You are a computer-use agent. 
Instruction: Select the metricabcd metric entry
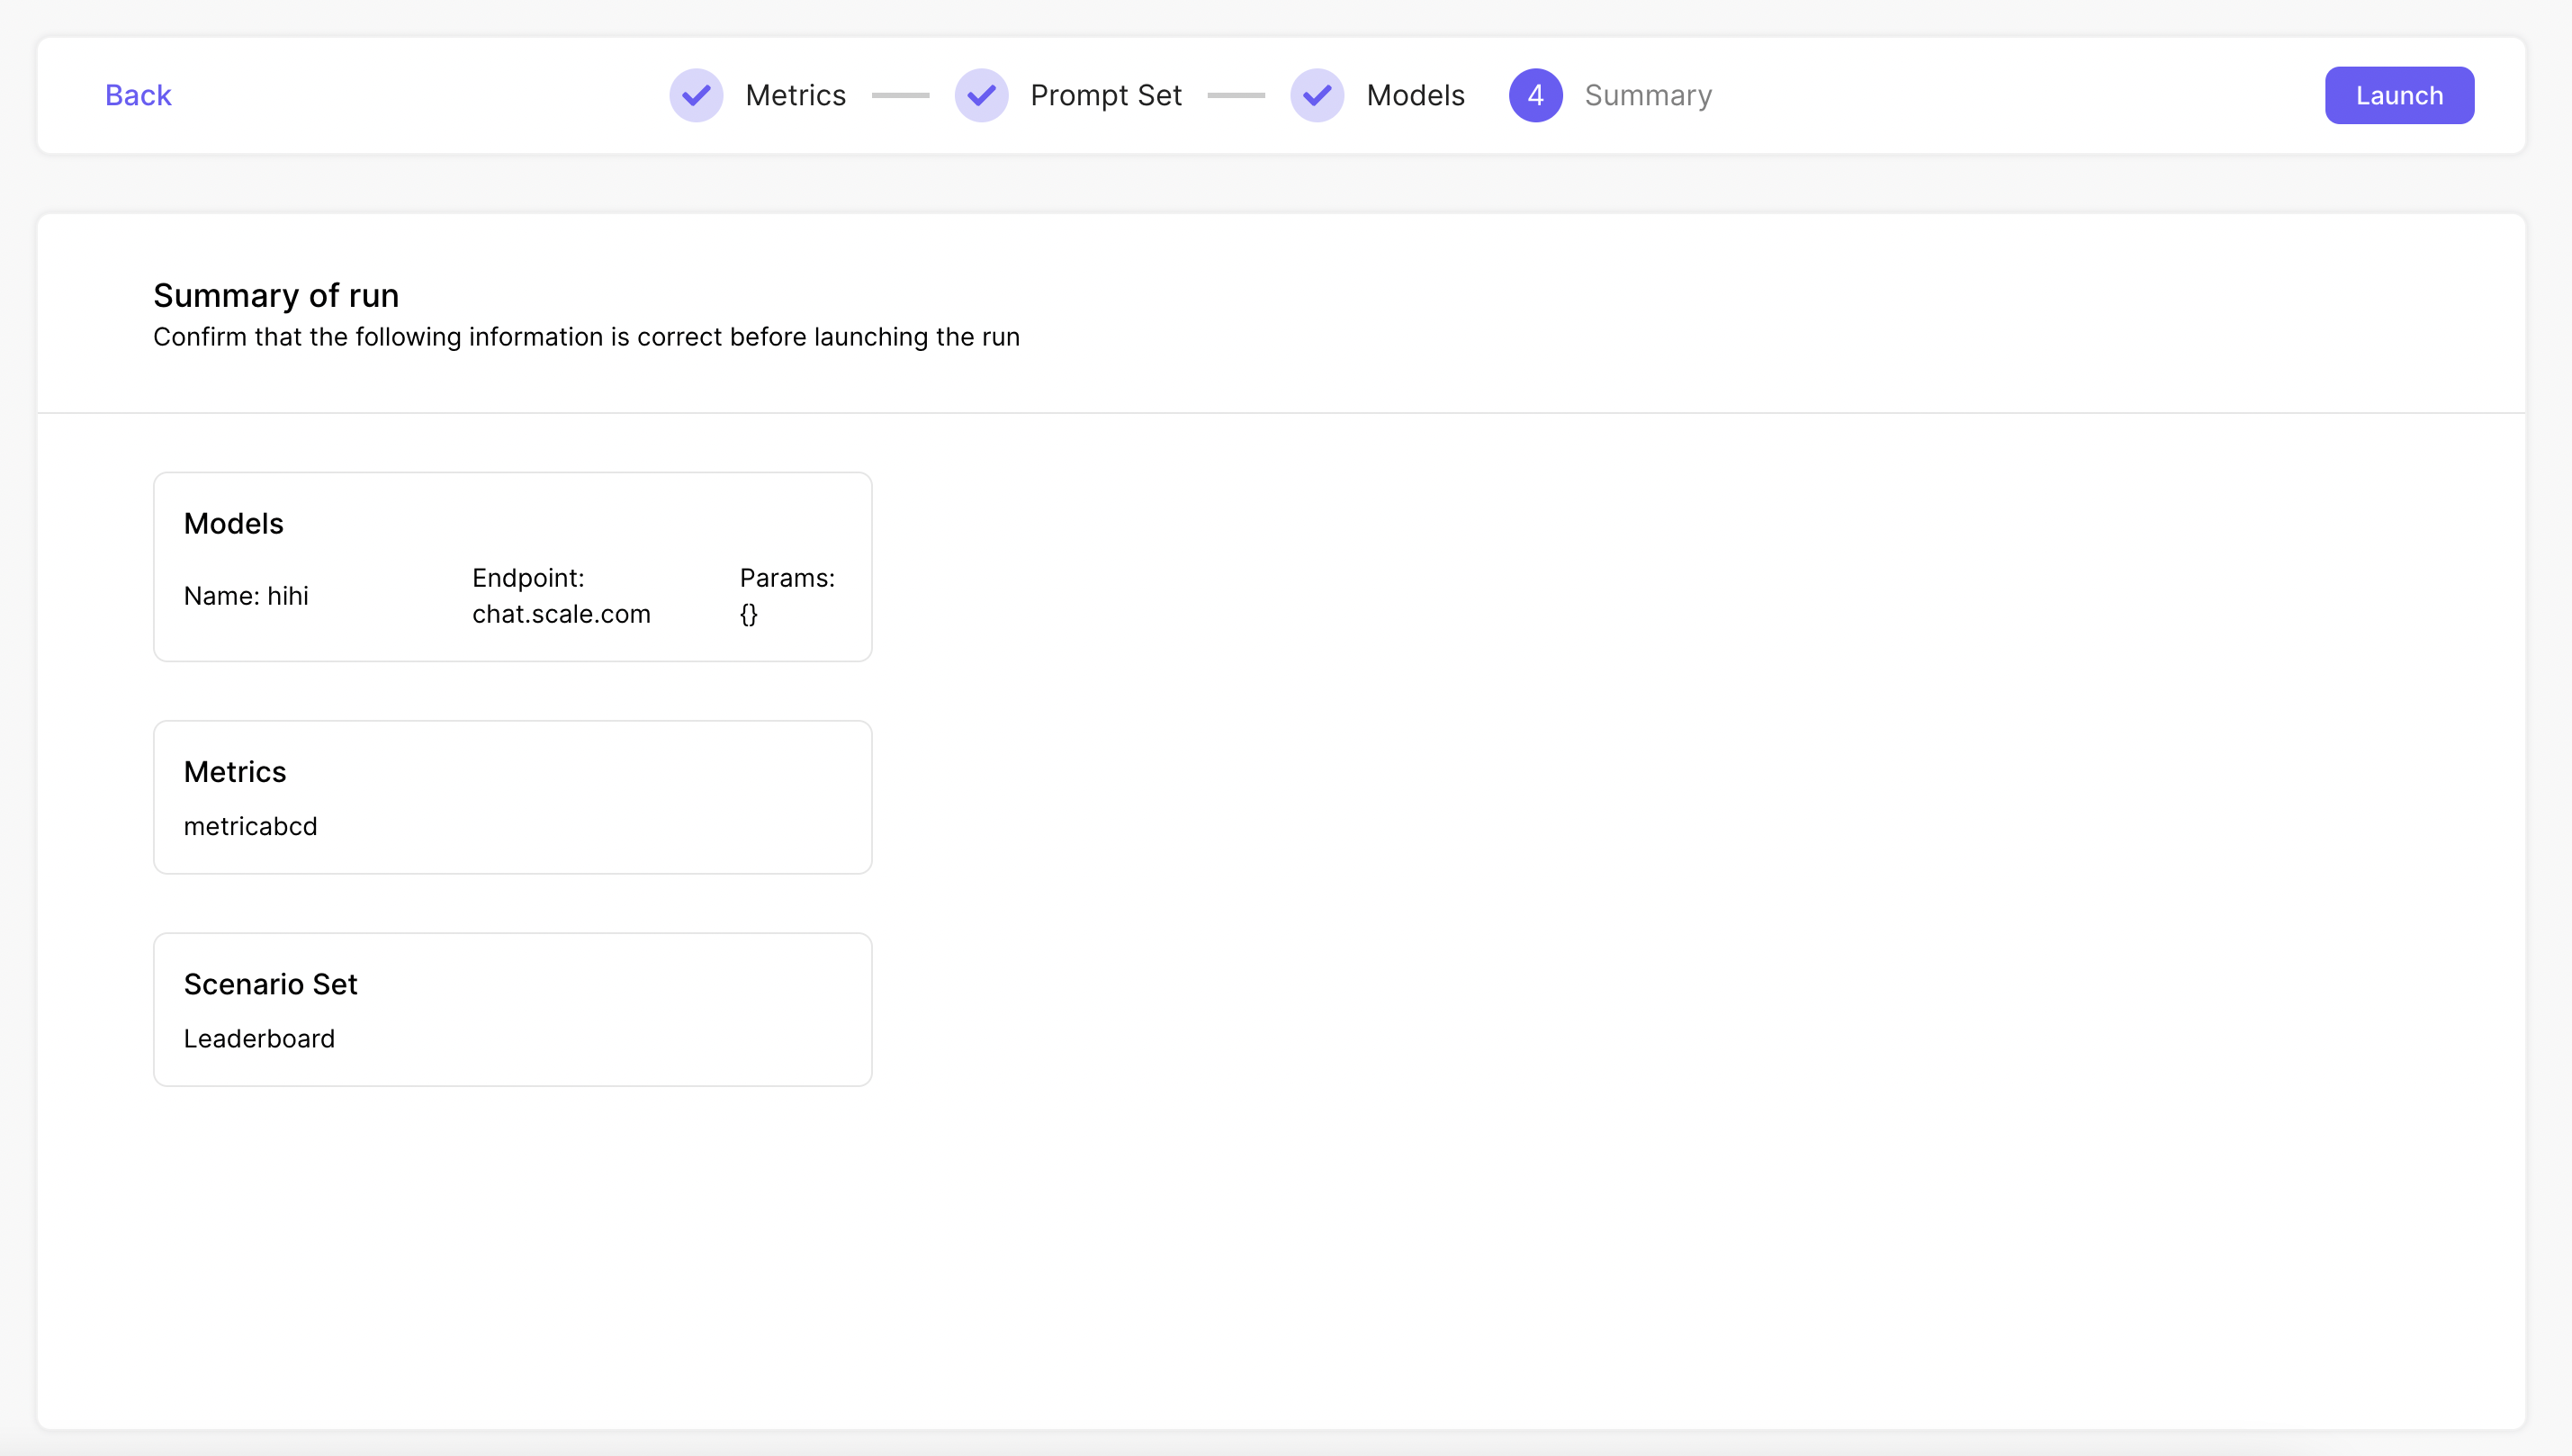250,826
